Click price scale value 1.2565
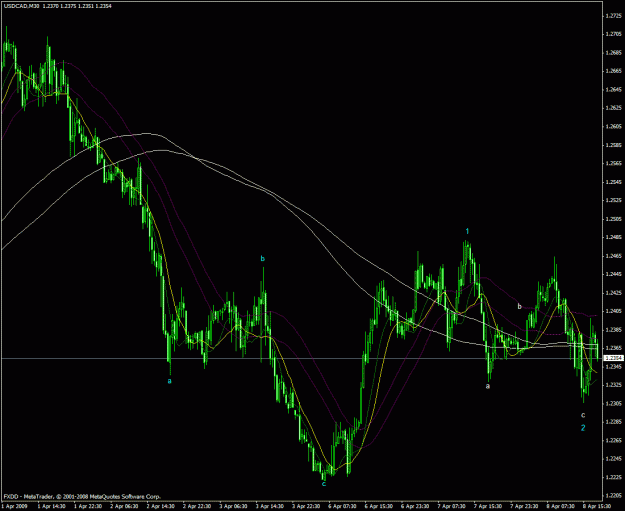Screen dimensions: 625x511 pyautogui.click(x=611, y=163)
